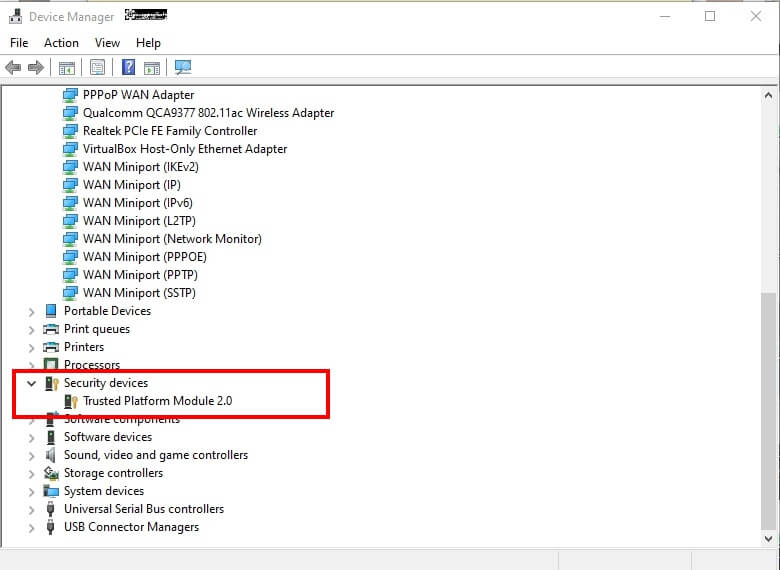Viewport: 780px width, 570px height.
Task: Collapse the Security devices category
Action: click(32, 383)
